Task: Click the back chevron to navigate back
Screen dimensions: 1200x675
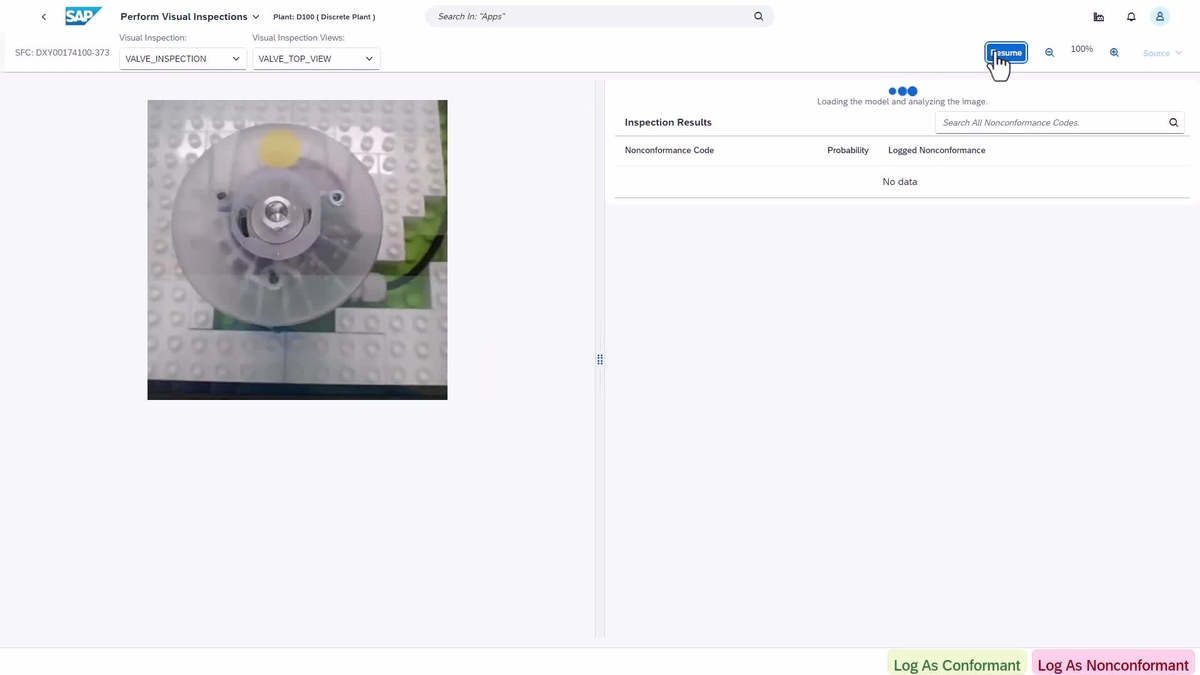Action: coord(43,16)
